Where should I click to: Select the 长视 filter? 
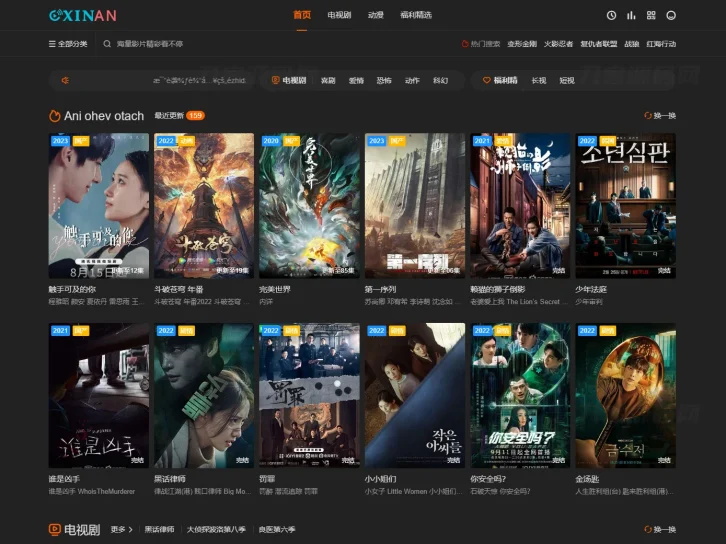(x=538, y=81)
